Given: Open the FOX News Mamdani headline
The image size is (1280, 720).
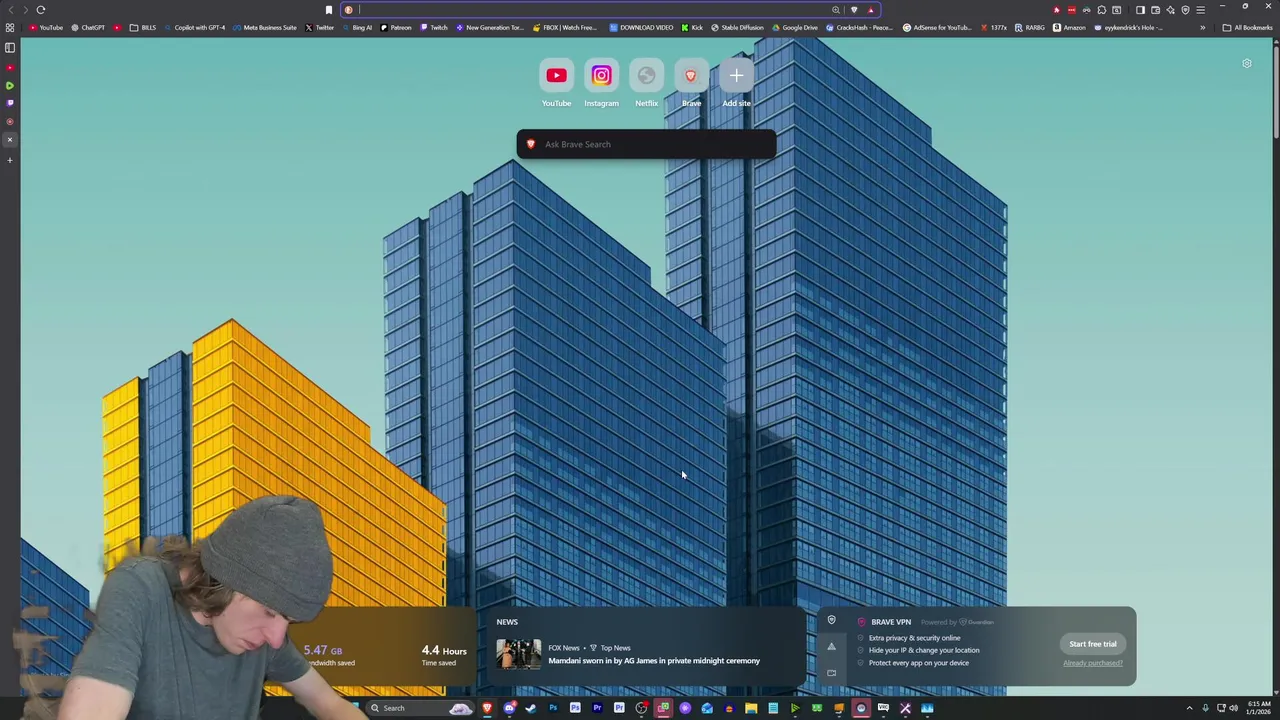Looking at the screenshot, I should click(x=654, y=661).
